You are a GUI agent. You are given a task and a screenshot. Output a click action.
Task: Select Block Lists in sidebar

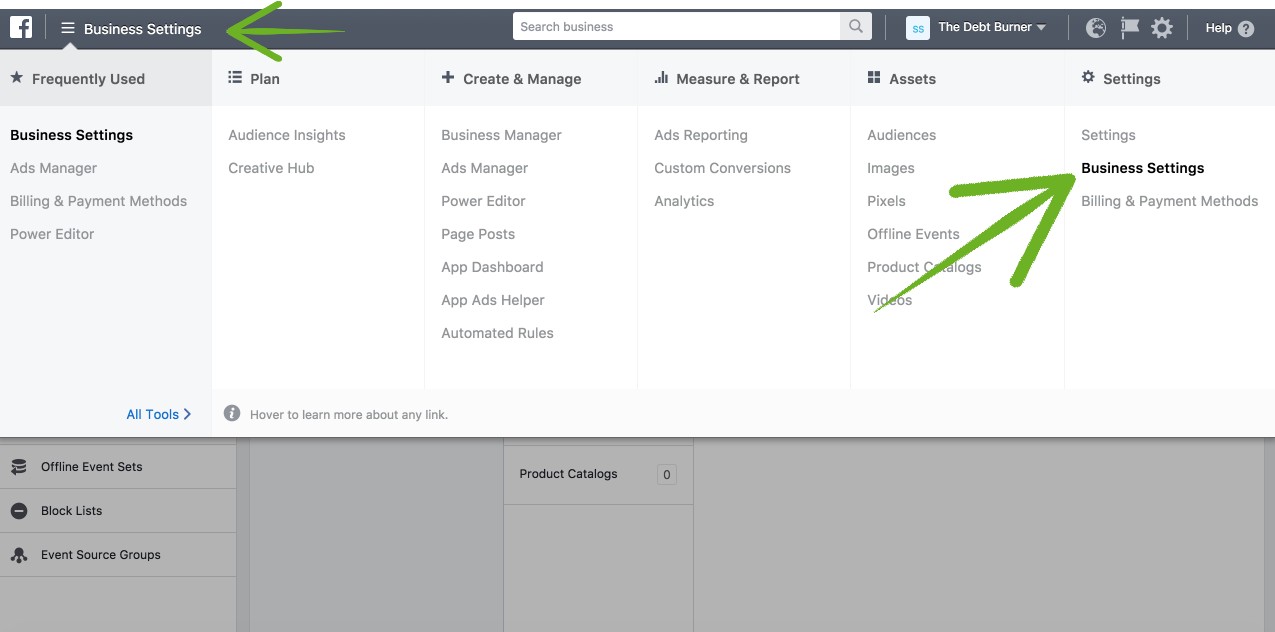[x=118, y=511]
